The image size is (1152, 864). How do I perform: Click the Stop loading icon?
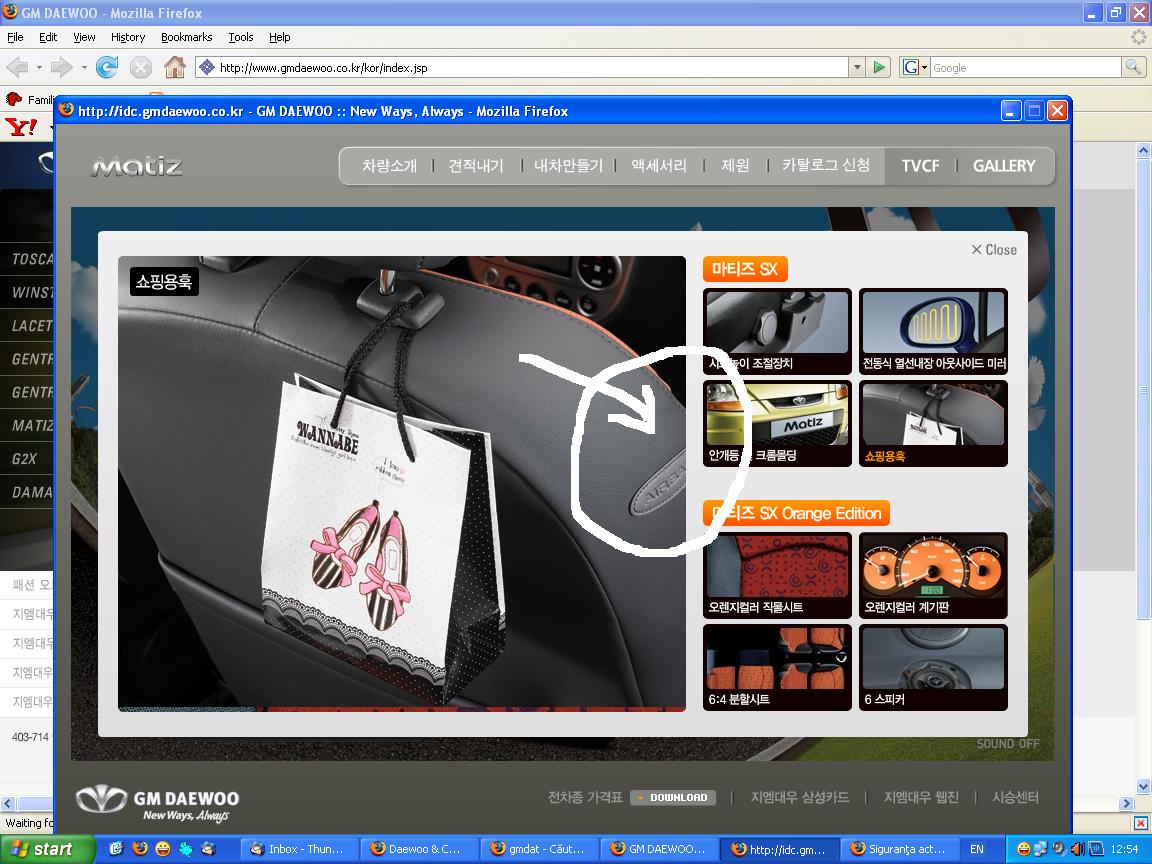click(140, 68)
